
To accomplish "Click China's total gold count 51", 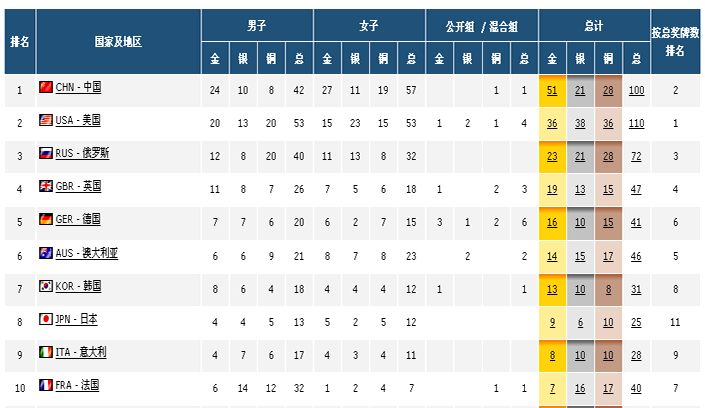I will coord(552,91).
